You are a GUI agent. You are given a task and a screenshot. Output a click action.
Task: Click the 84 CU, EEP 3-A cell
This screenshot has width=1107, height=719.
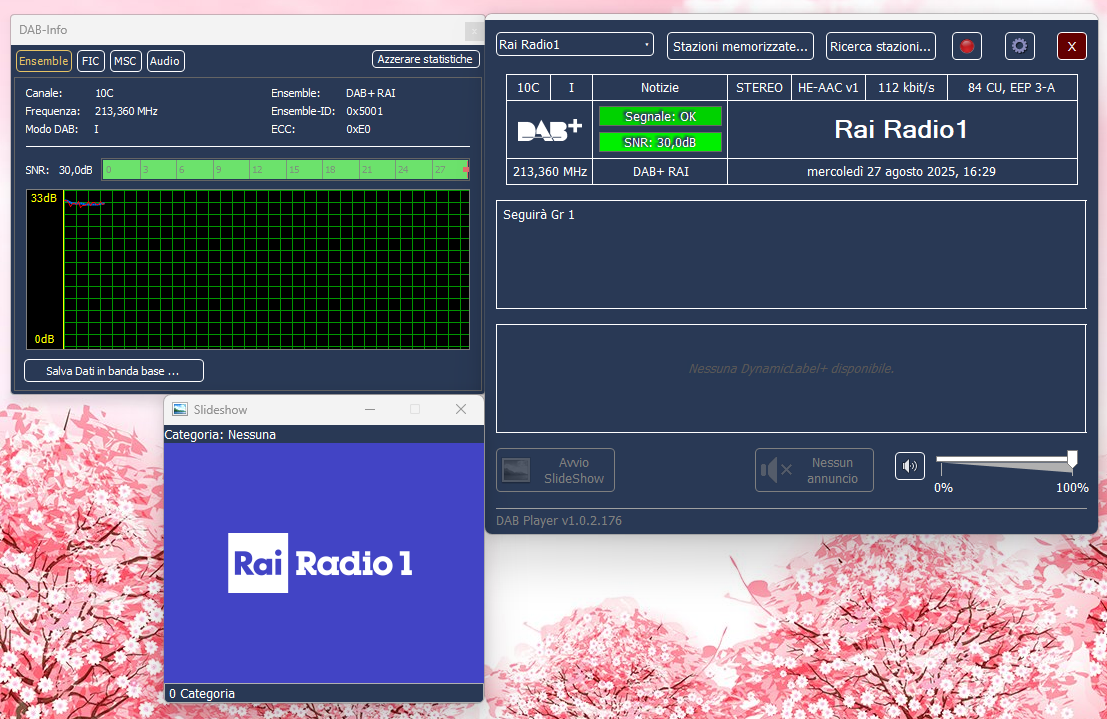(1012, 88)
